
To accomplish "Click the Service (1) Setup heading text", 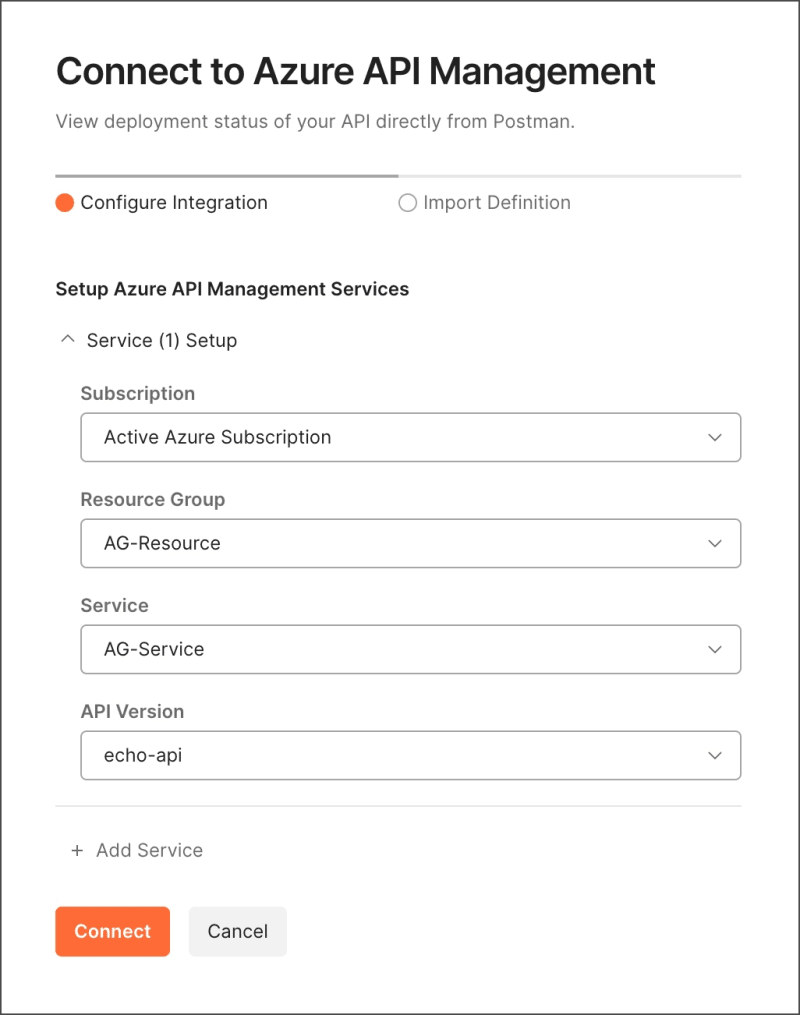I will (x=162, y=341).
